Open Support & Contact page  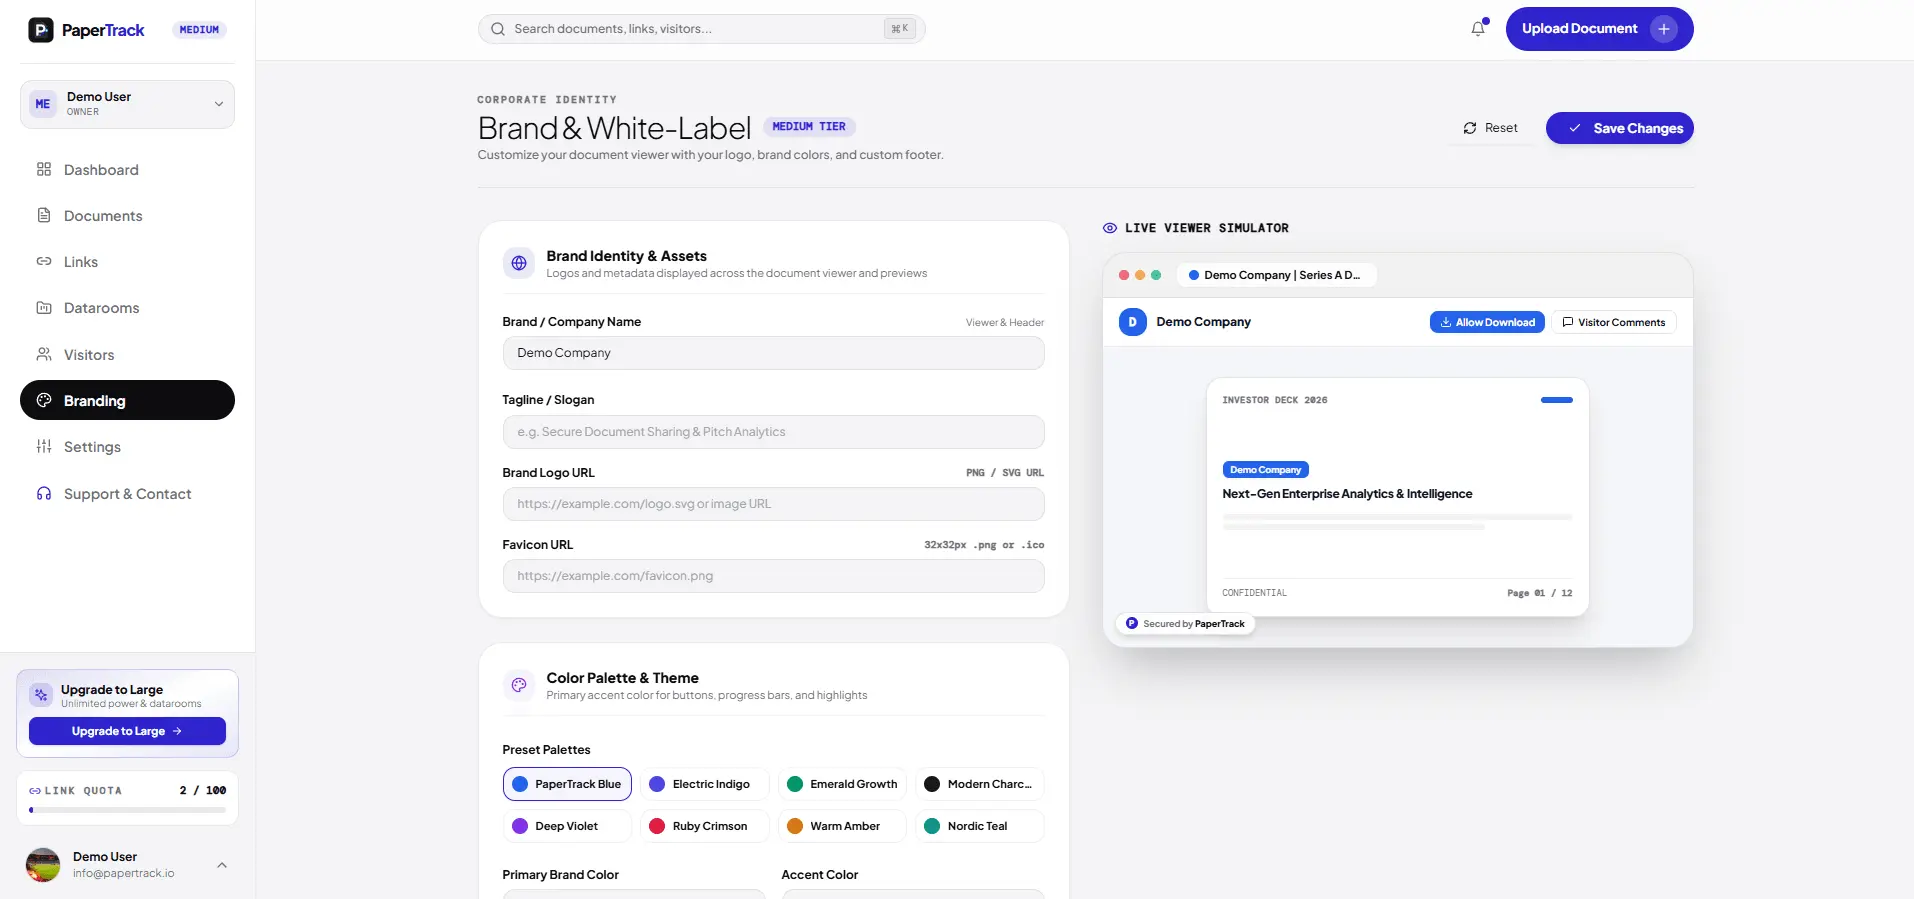click(x=128, y=494)
